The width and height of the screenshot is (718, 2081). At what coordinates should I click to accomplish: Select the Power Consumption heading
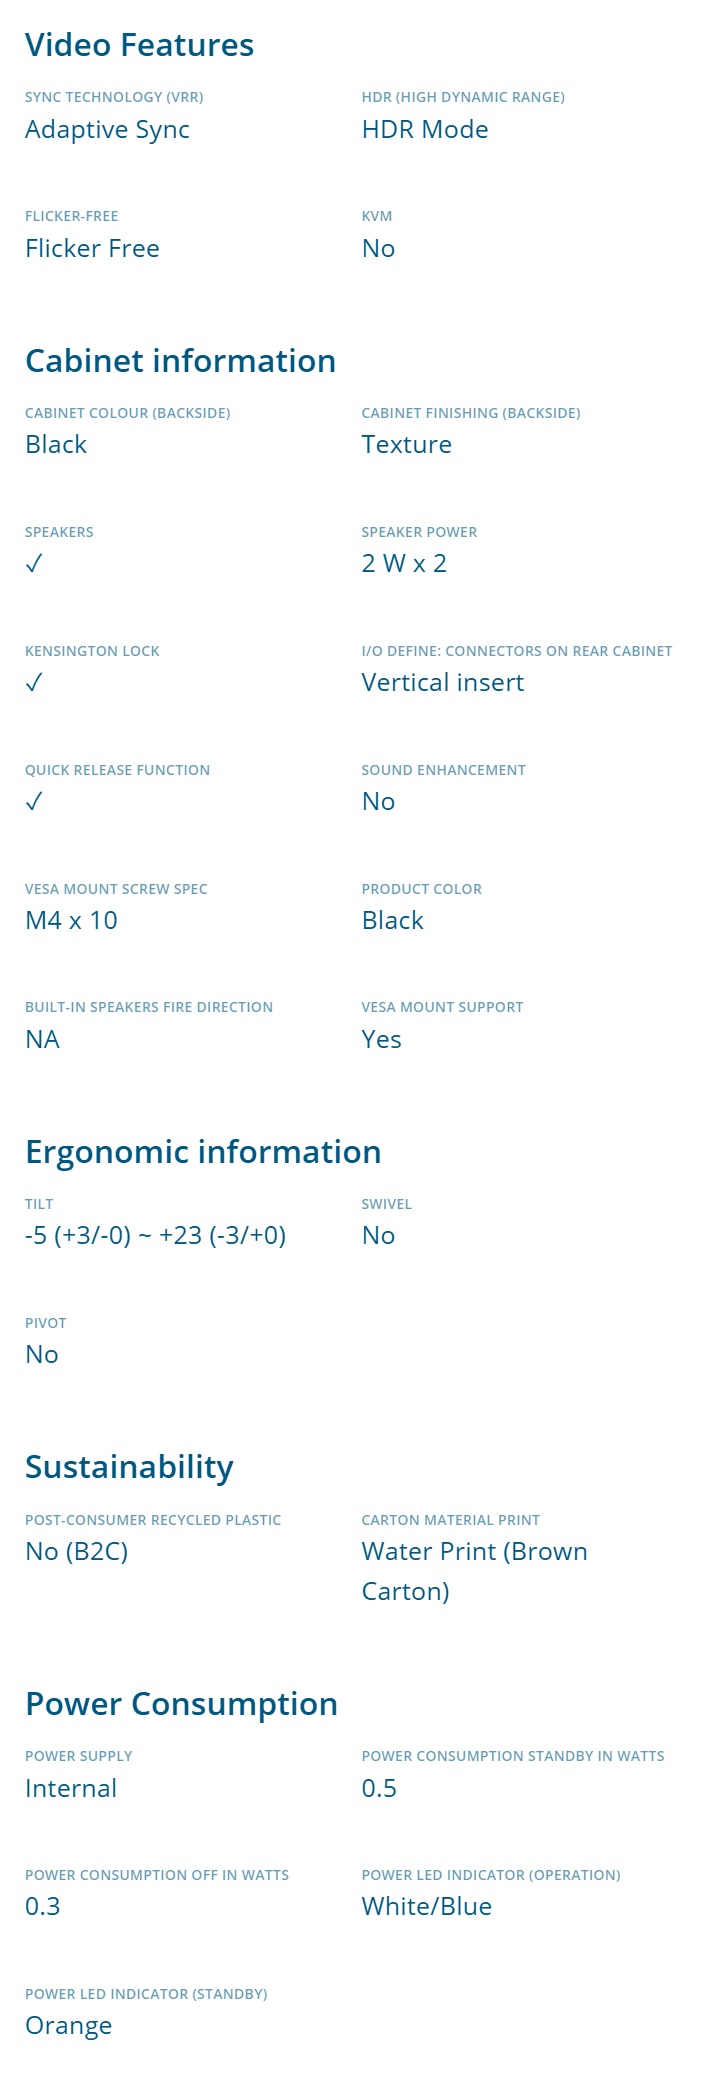(181, 1704)
